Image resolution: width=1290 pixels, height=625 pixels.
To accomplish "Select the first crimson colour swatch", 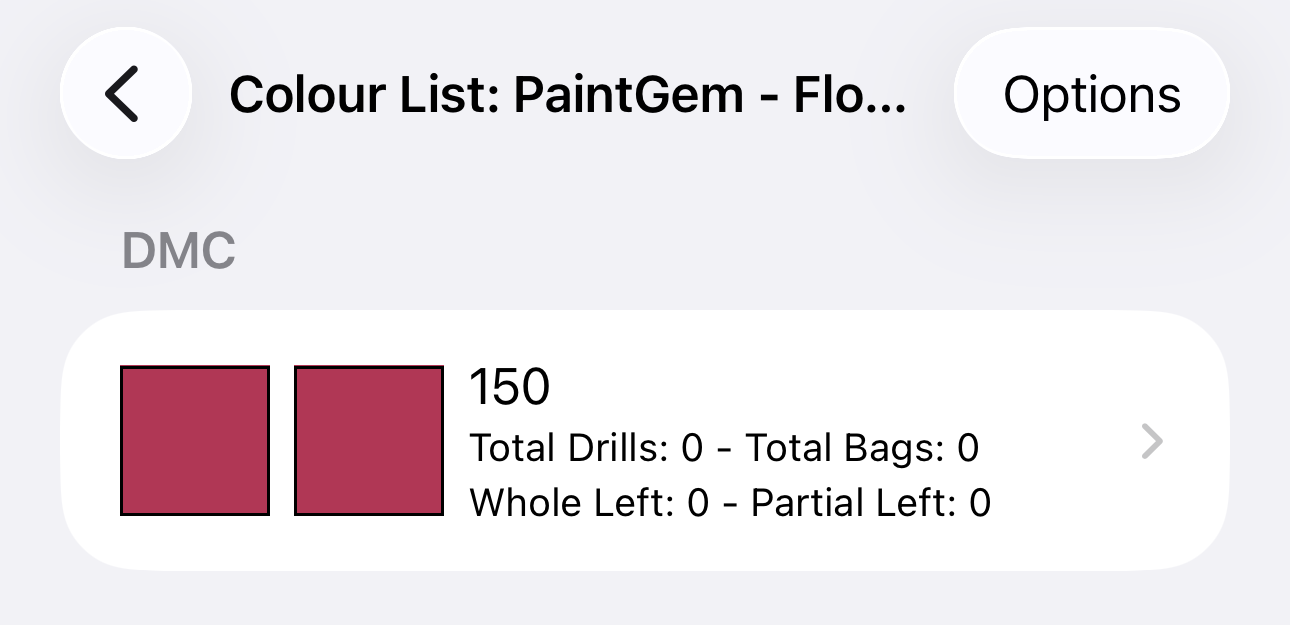I will pos(195,441).
